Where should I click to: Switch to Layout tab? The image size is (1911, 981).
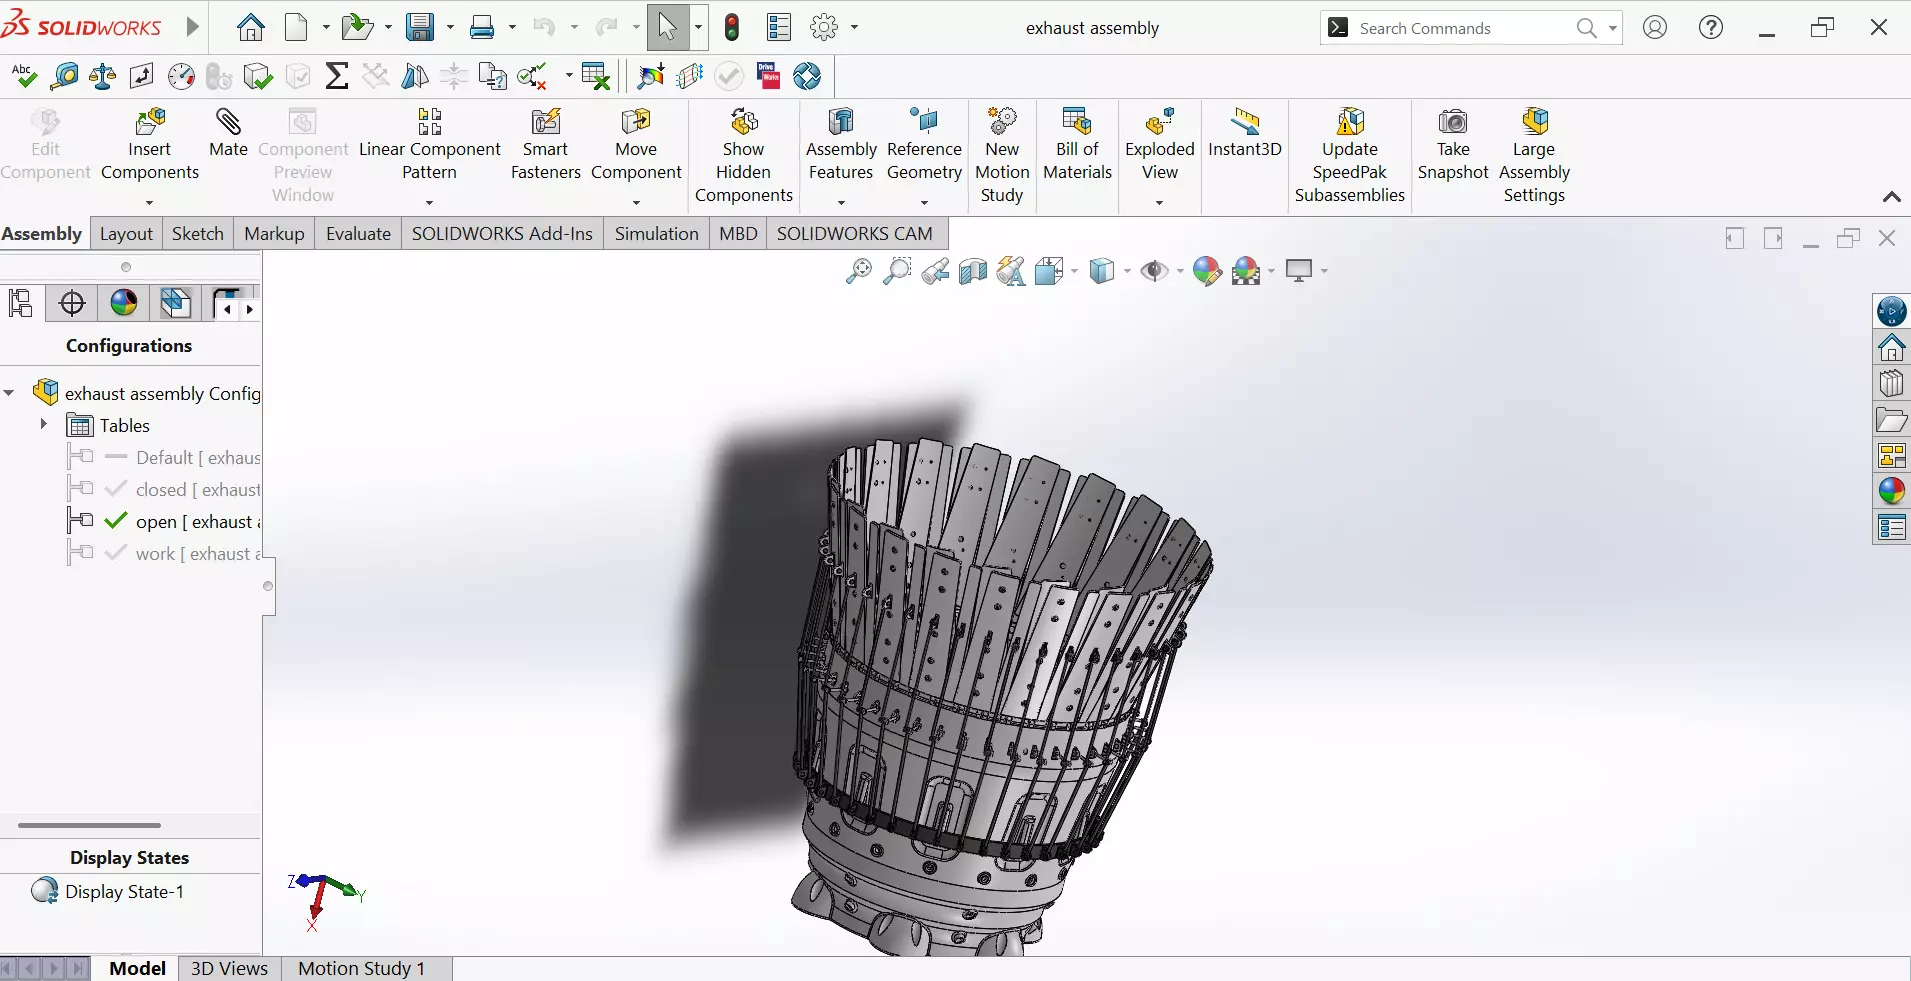coord(126,233)
